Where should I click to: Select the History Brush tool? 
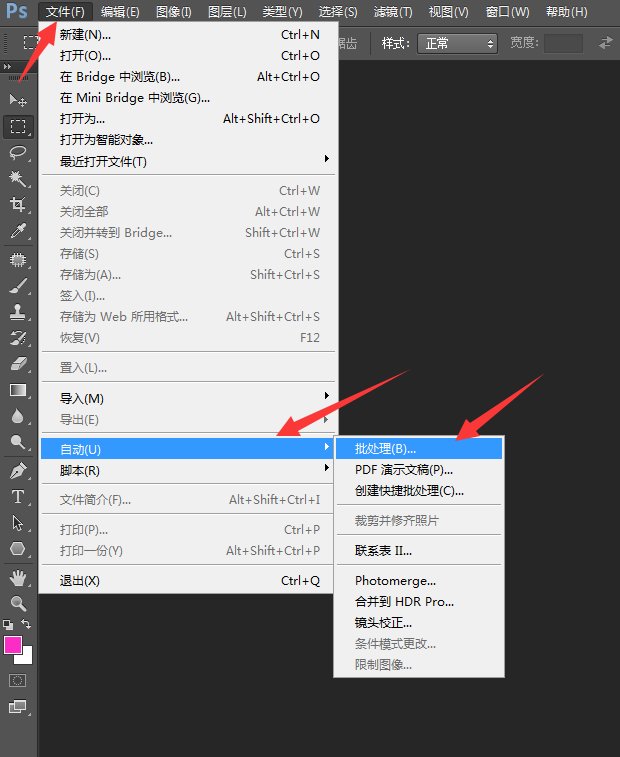coord(18,338)
